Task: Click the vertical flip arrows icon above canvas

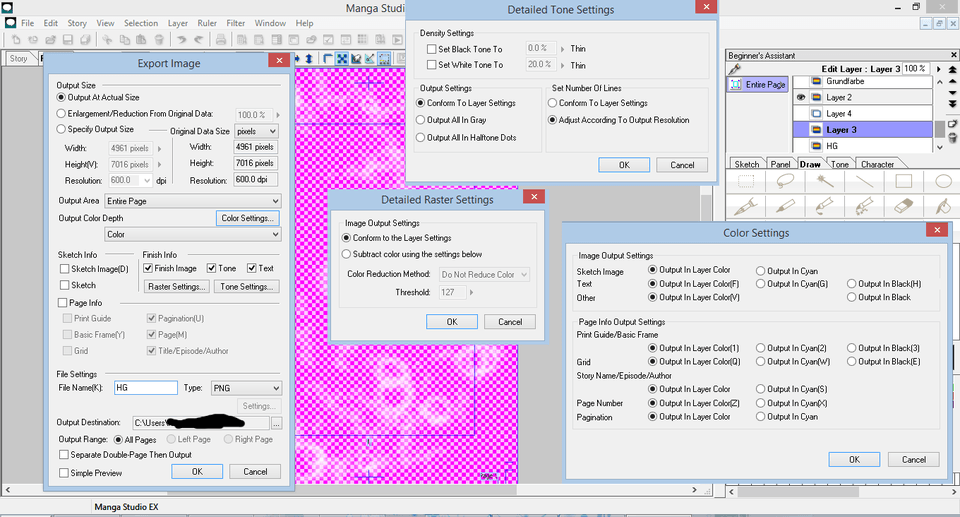Action: 309,58
